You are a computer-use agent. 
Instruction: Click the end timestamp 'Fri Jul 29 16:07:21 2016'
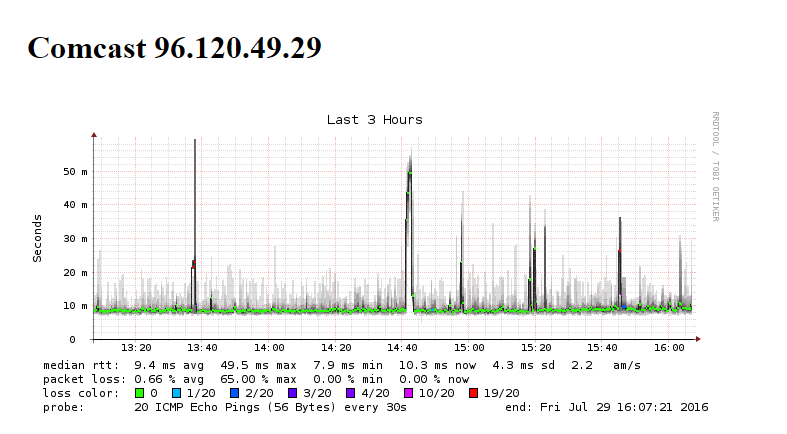click(624, 407)
